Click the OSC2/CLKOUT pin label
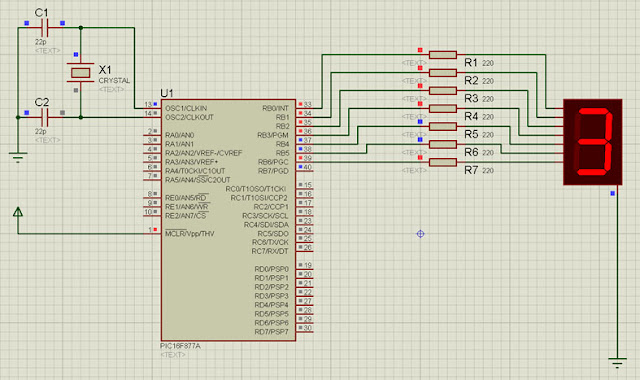640x380 pixels. 189,118
